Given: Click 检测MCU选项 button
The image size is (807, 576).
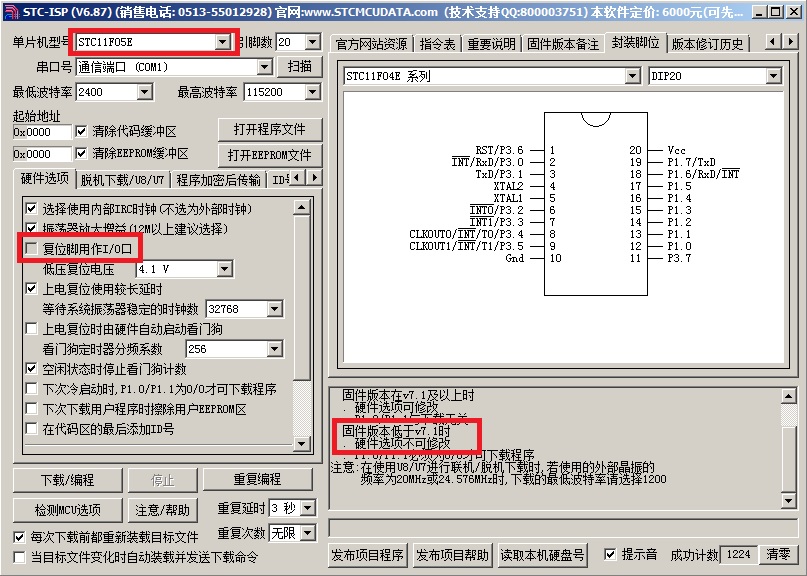Looking at the screenshot, I should (67, 510).
